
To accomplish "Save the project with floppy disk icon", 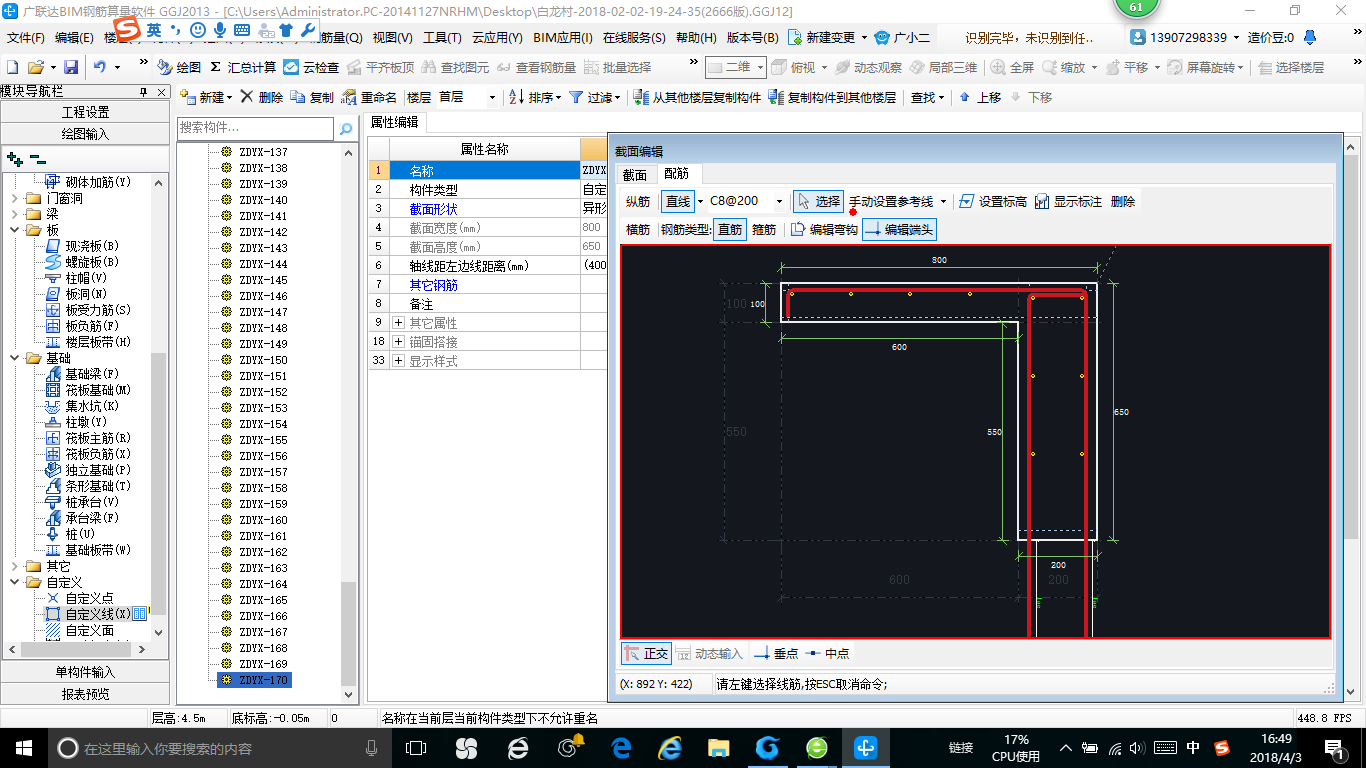I will click(71, 67).
